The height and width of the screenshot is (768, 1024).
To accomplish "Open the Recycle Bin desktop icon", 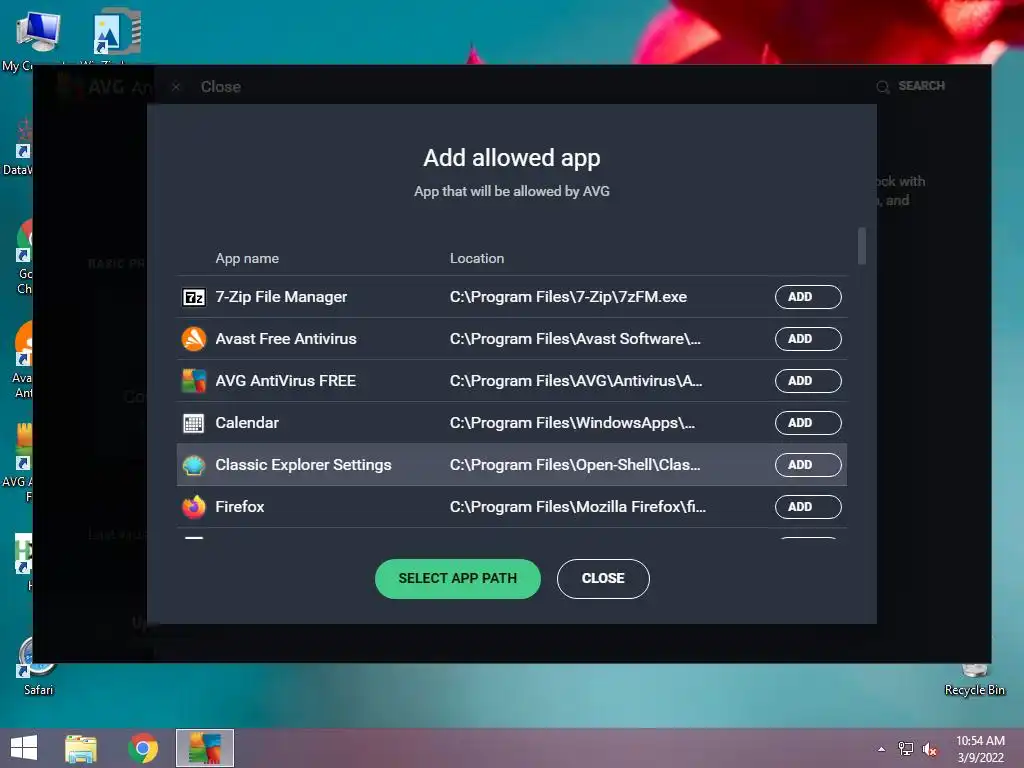I will pyautogui.click(x=974, y=679).
